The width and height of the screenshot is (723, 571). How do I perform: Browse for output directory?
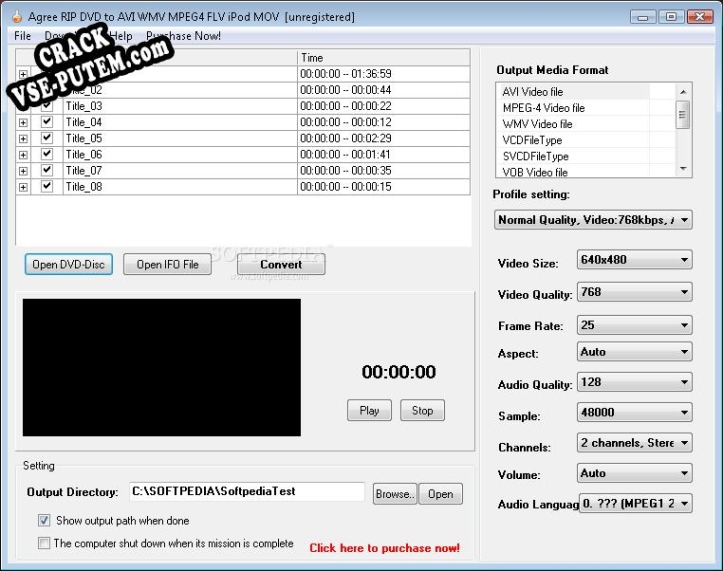(395, 494)
